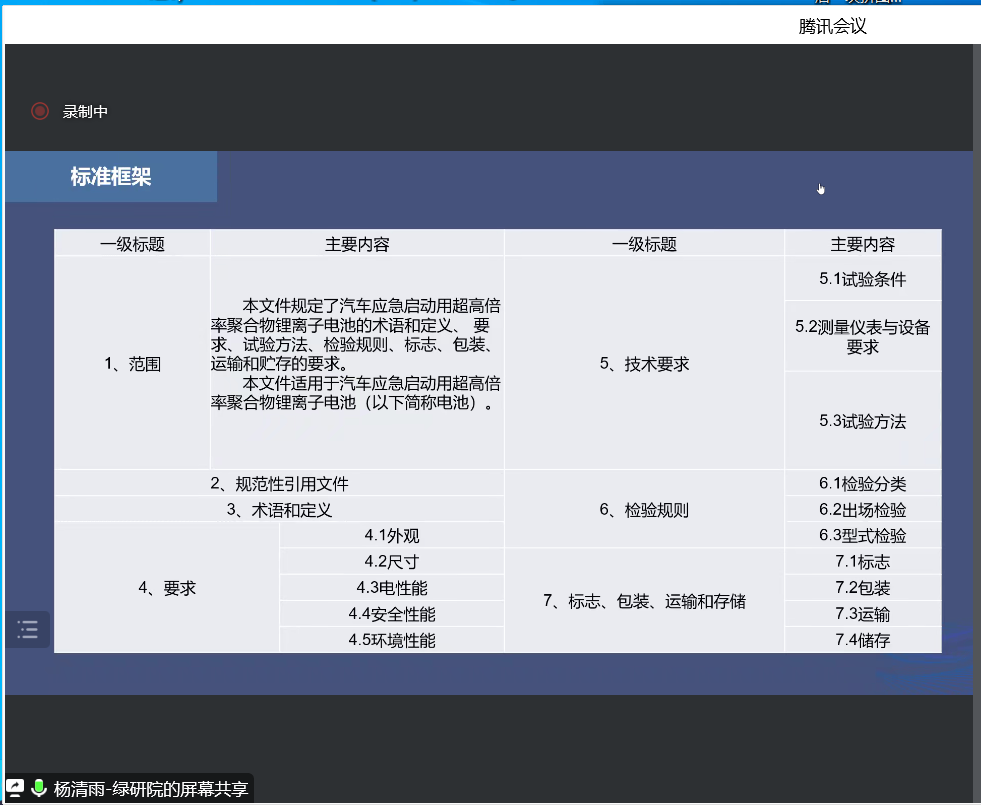Click the 腾讯会议 window title
Screen dimensions: 981x805
point(832,27)
